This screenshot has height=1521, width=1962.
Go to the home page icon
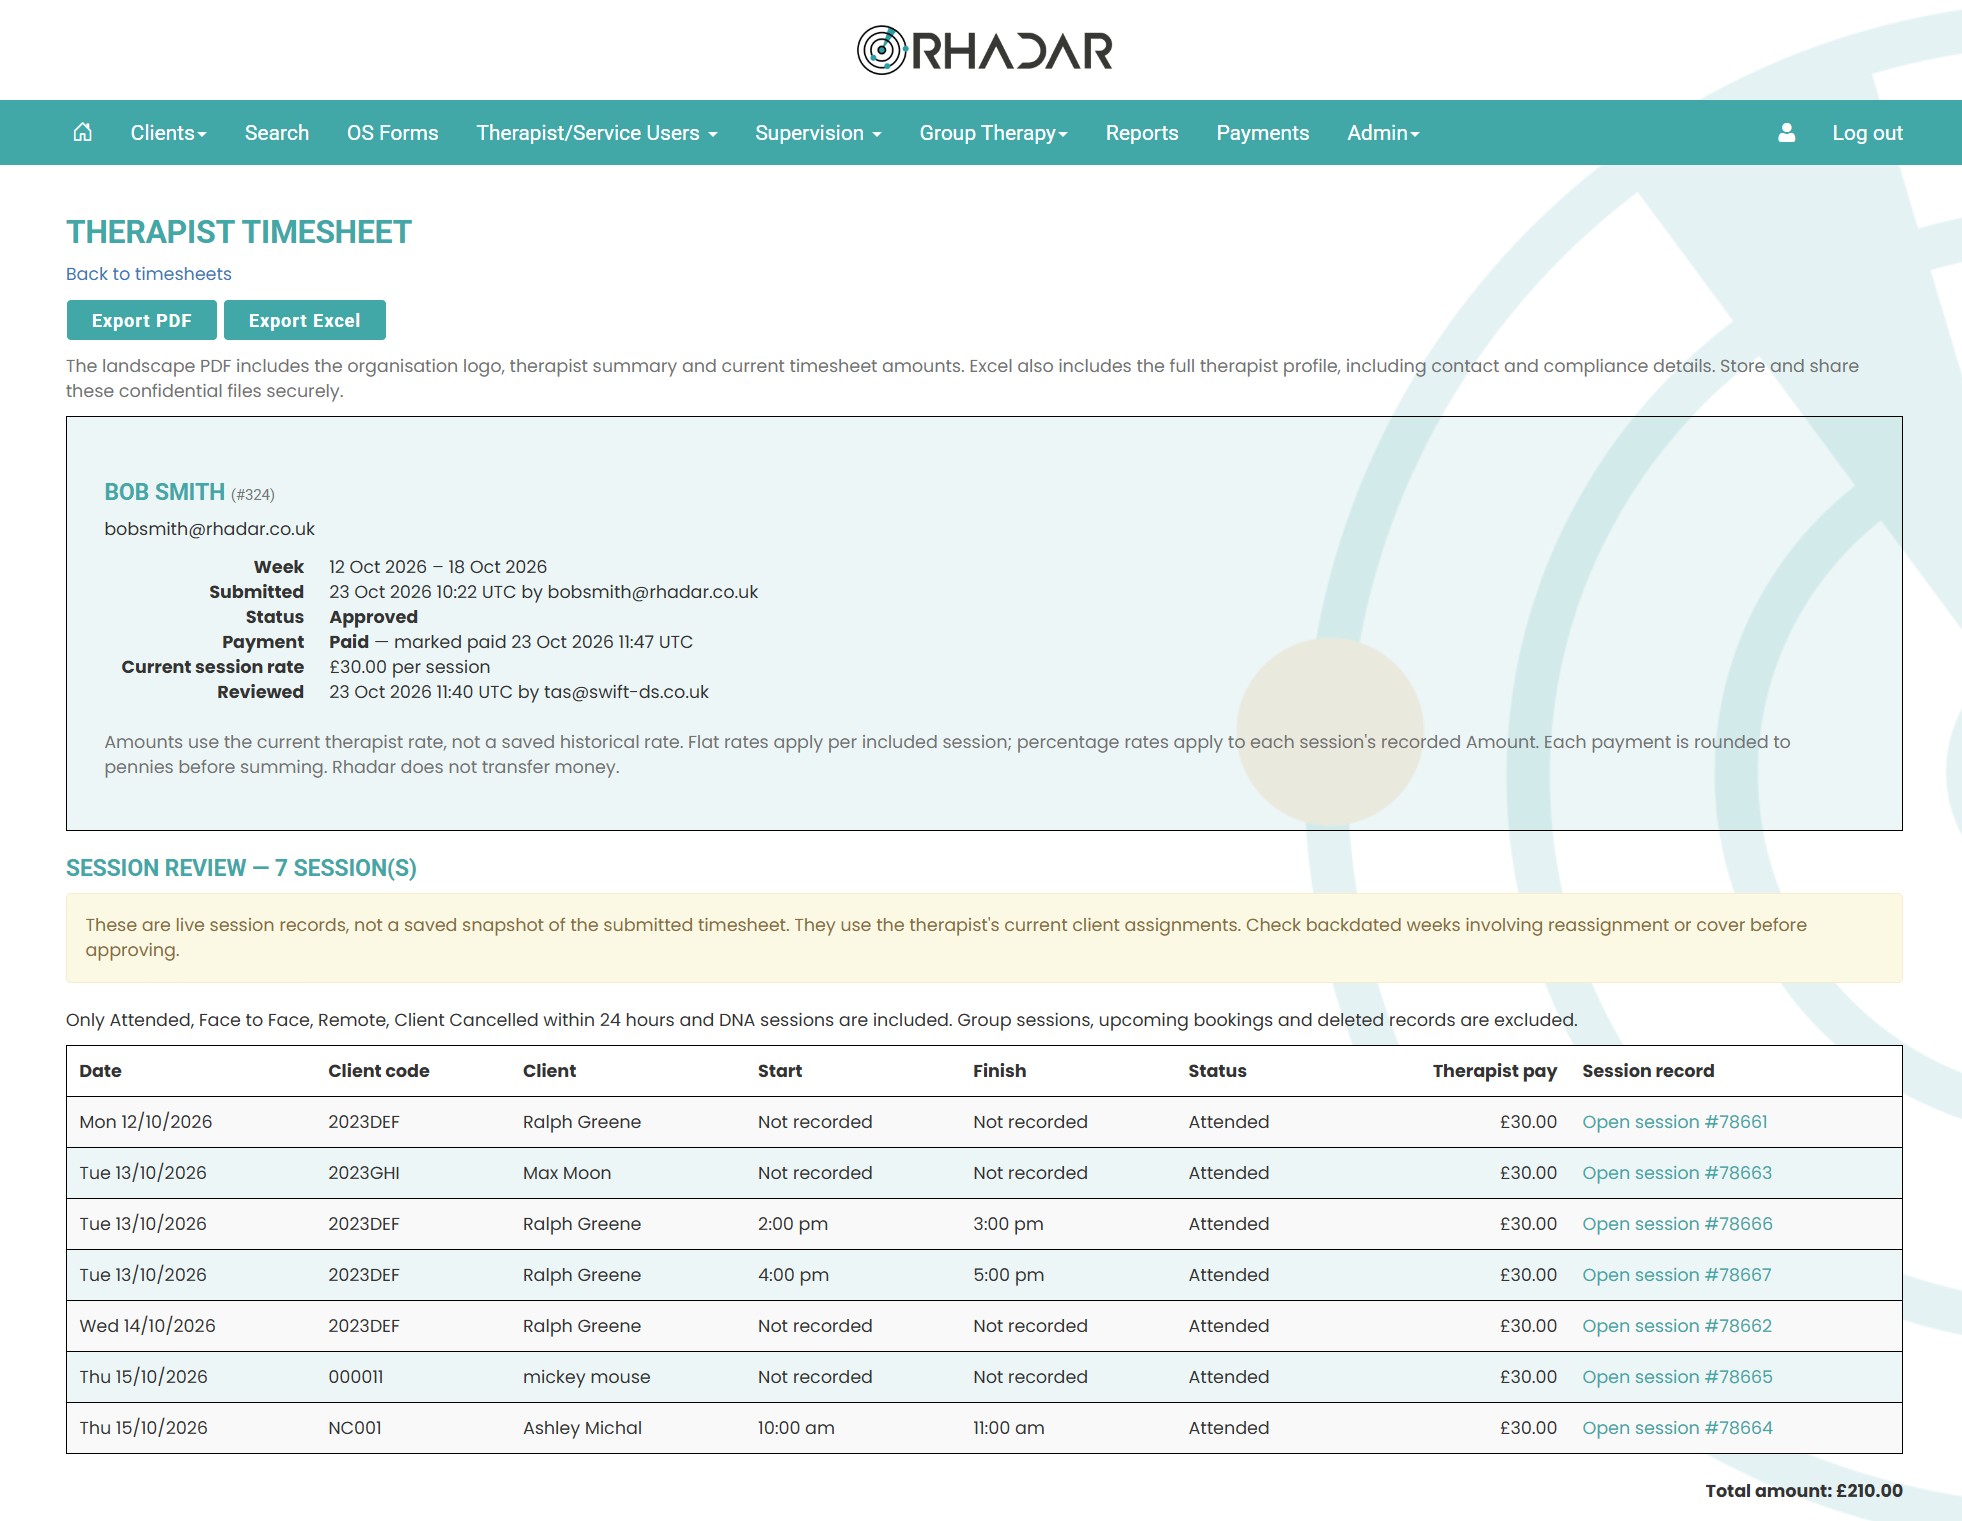point(83,132)
